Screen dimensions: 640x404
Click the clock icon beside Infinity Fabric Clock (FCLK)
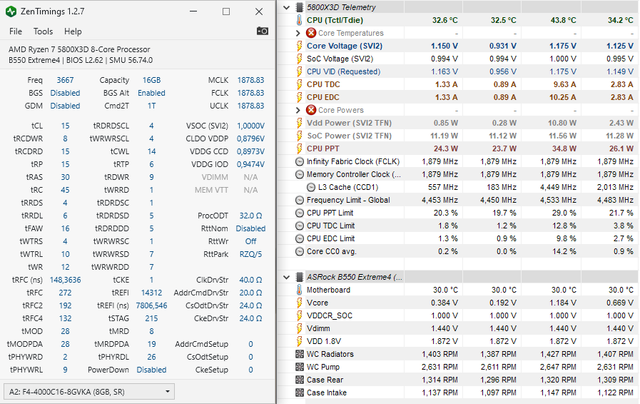[299, 162]
